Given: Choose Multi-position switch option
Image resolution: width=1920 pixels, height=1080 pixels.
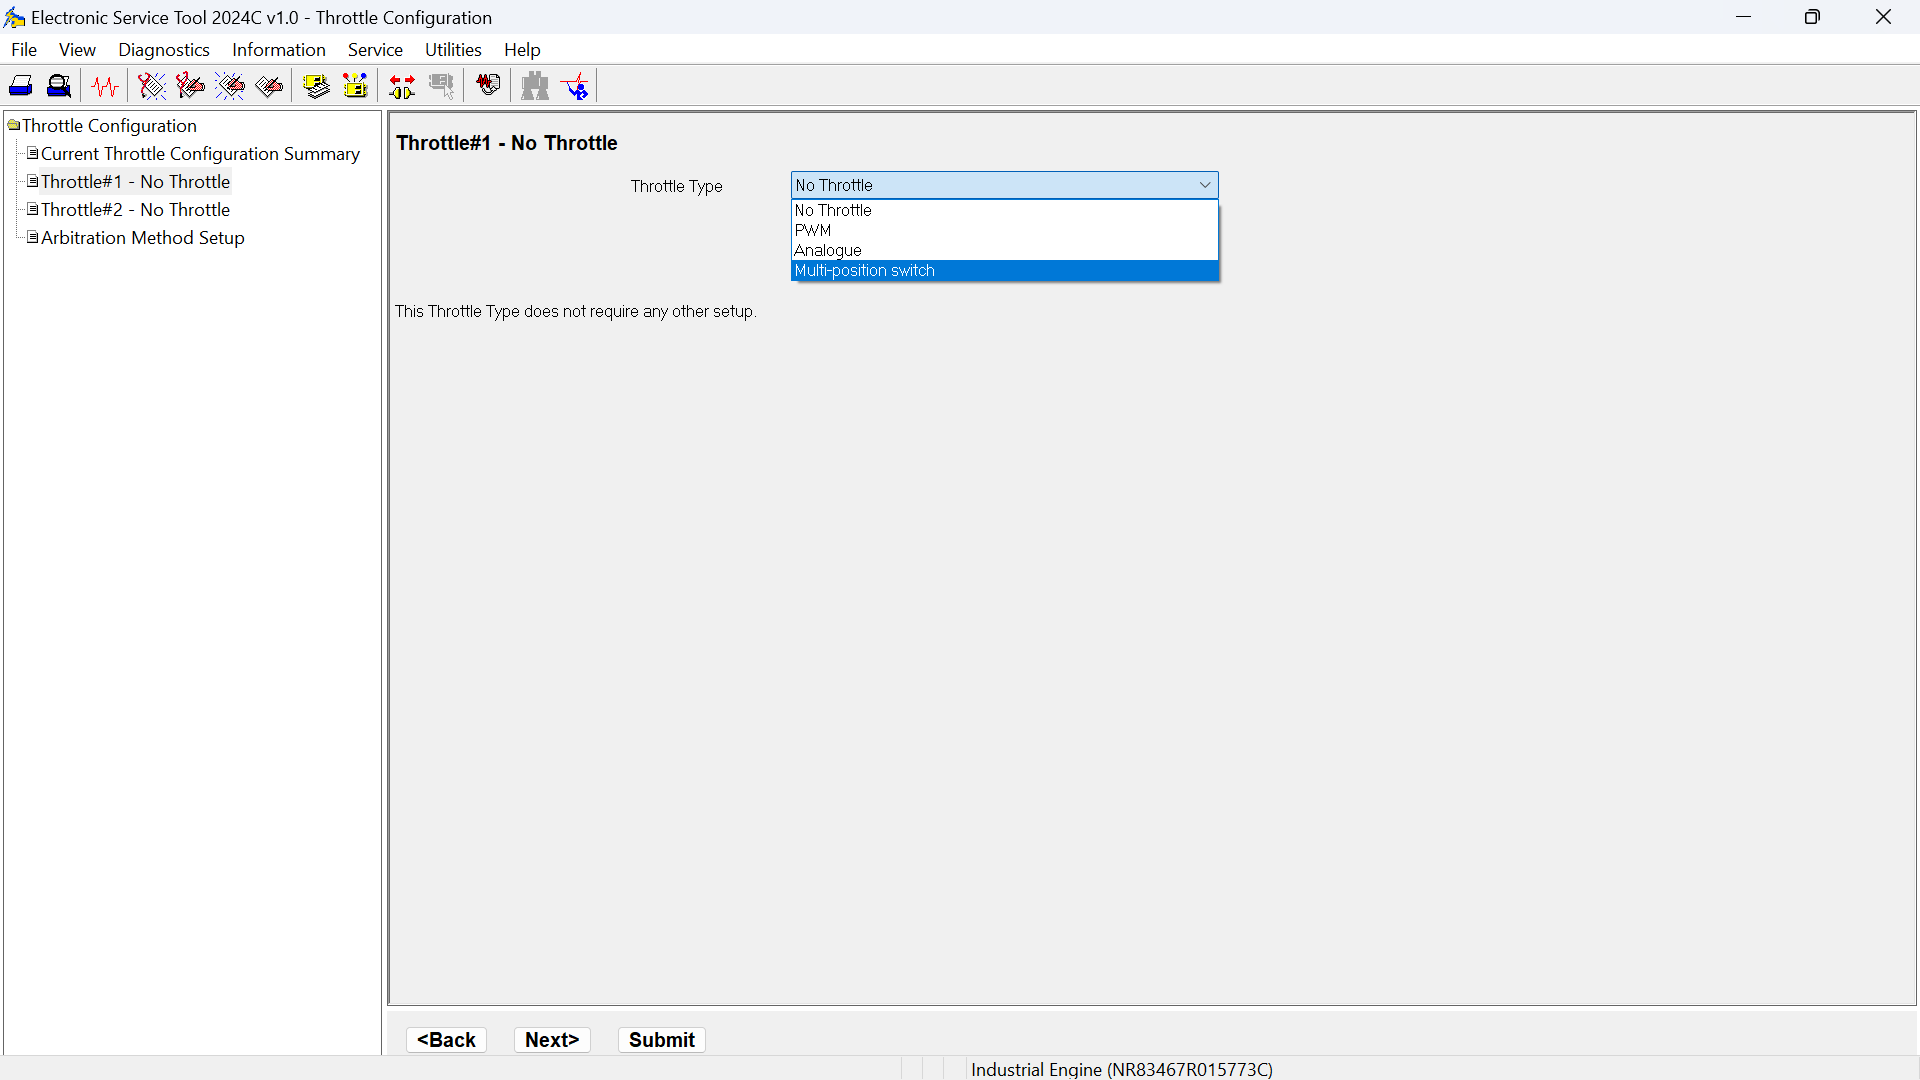Looking at the screenshot, I should [1005, 271].
